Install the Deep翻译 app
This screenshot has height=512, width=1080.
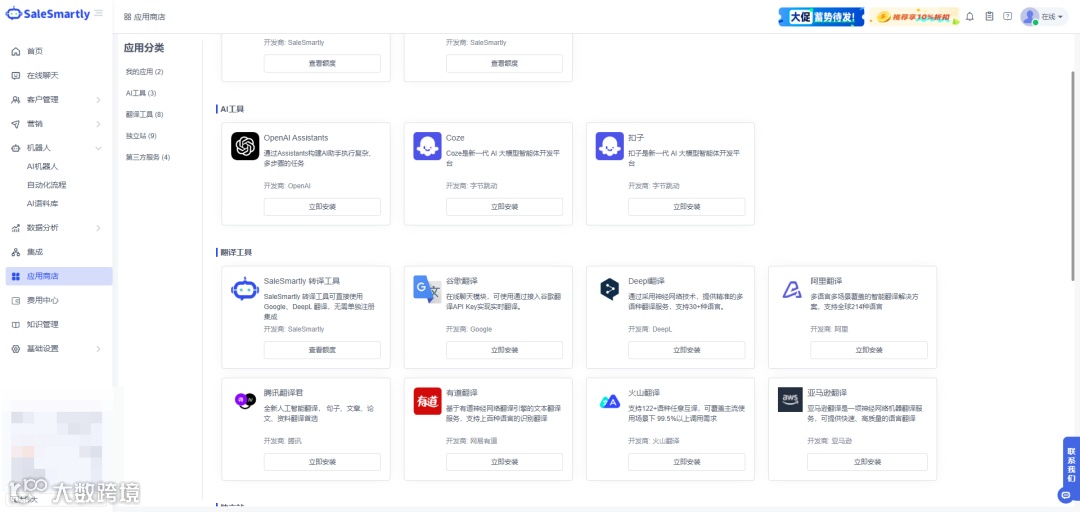point(687,350)
